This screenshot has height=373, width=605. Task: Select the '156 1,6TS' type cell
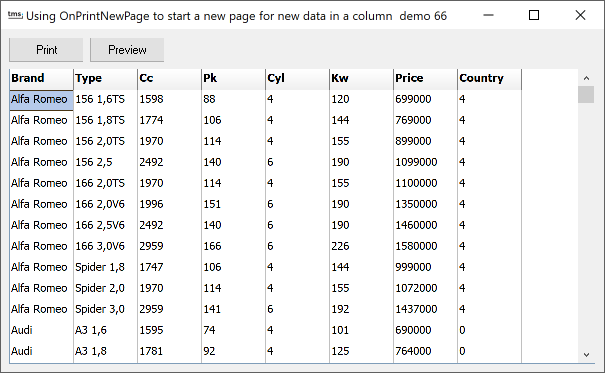pyautogui.click(x=105, y=100)
